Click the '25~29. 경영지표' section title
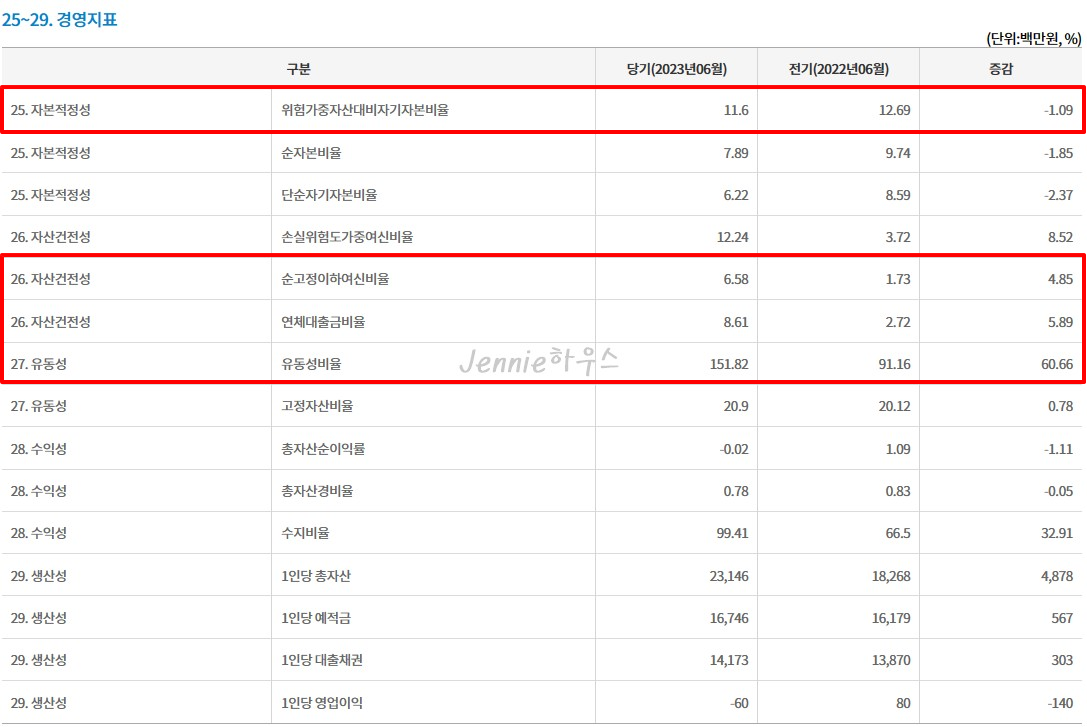The image size is (1087, 727). pos(60,19)
